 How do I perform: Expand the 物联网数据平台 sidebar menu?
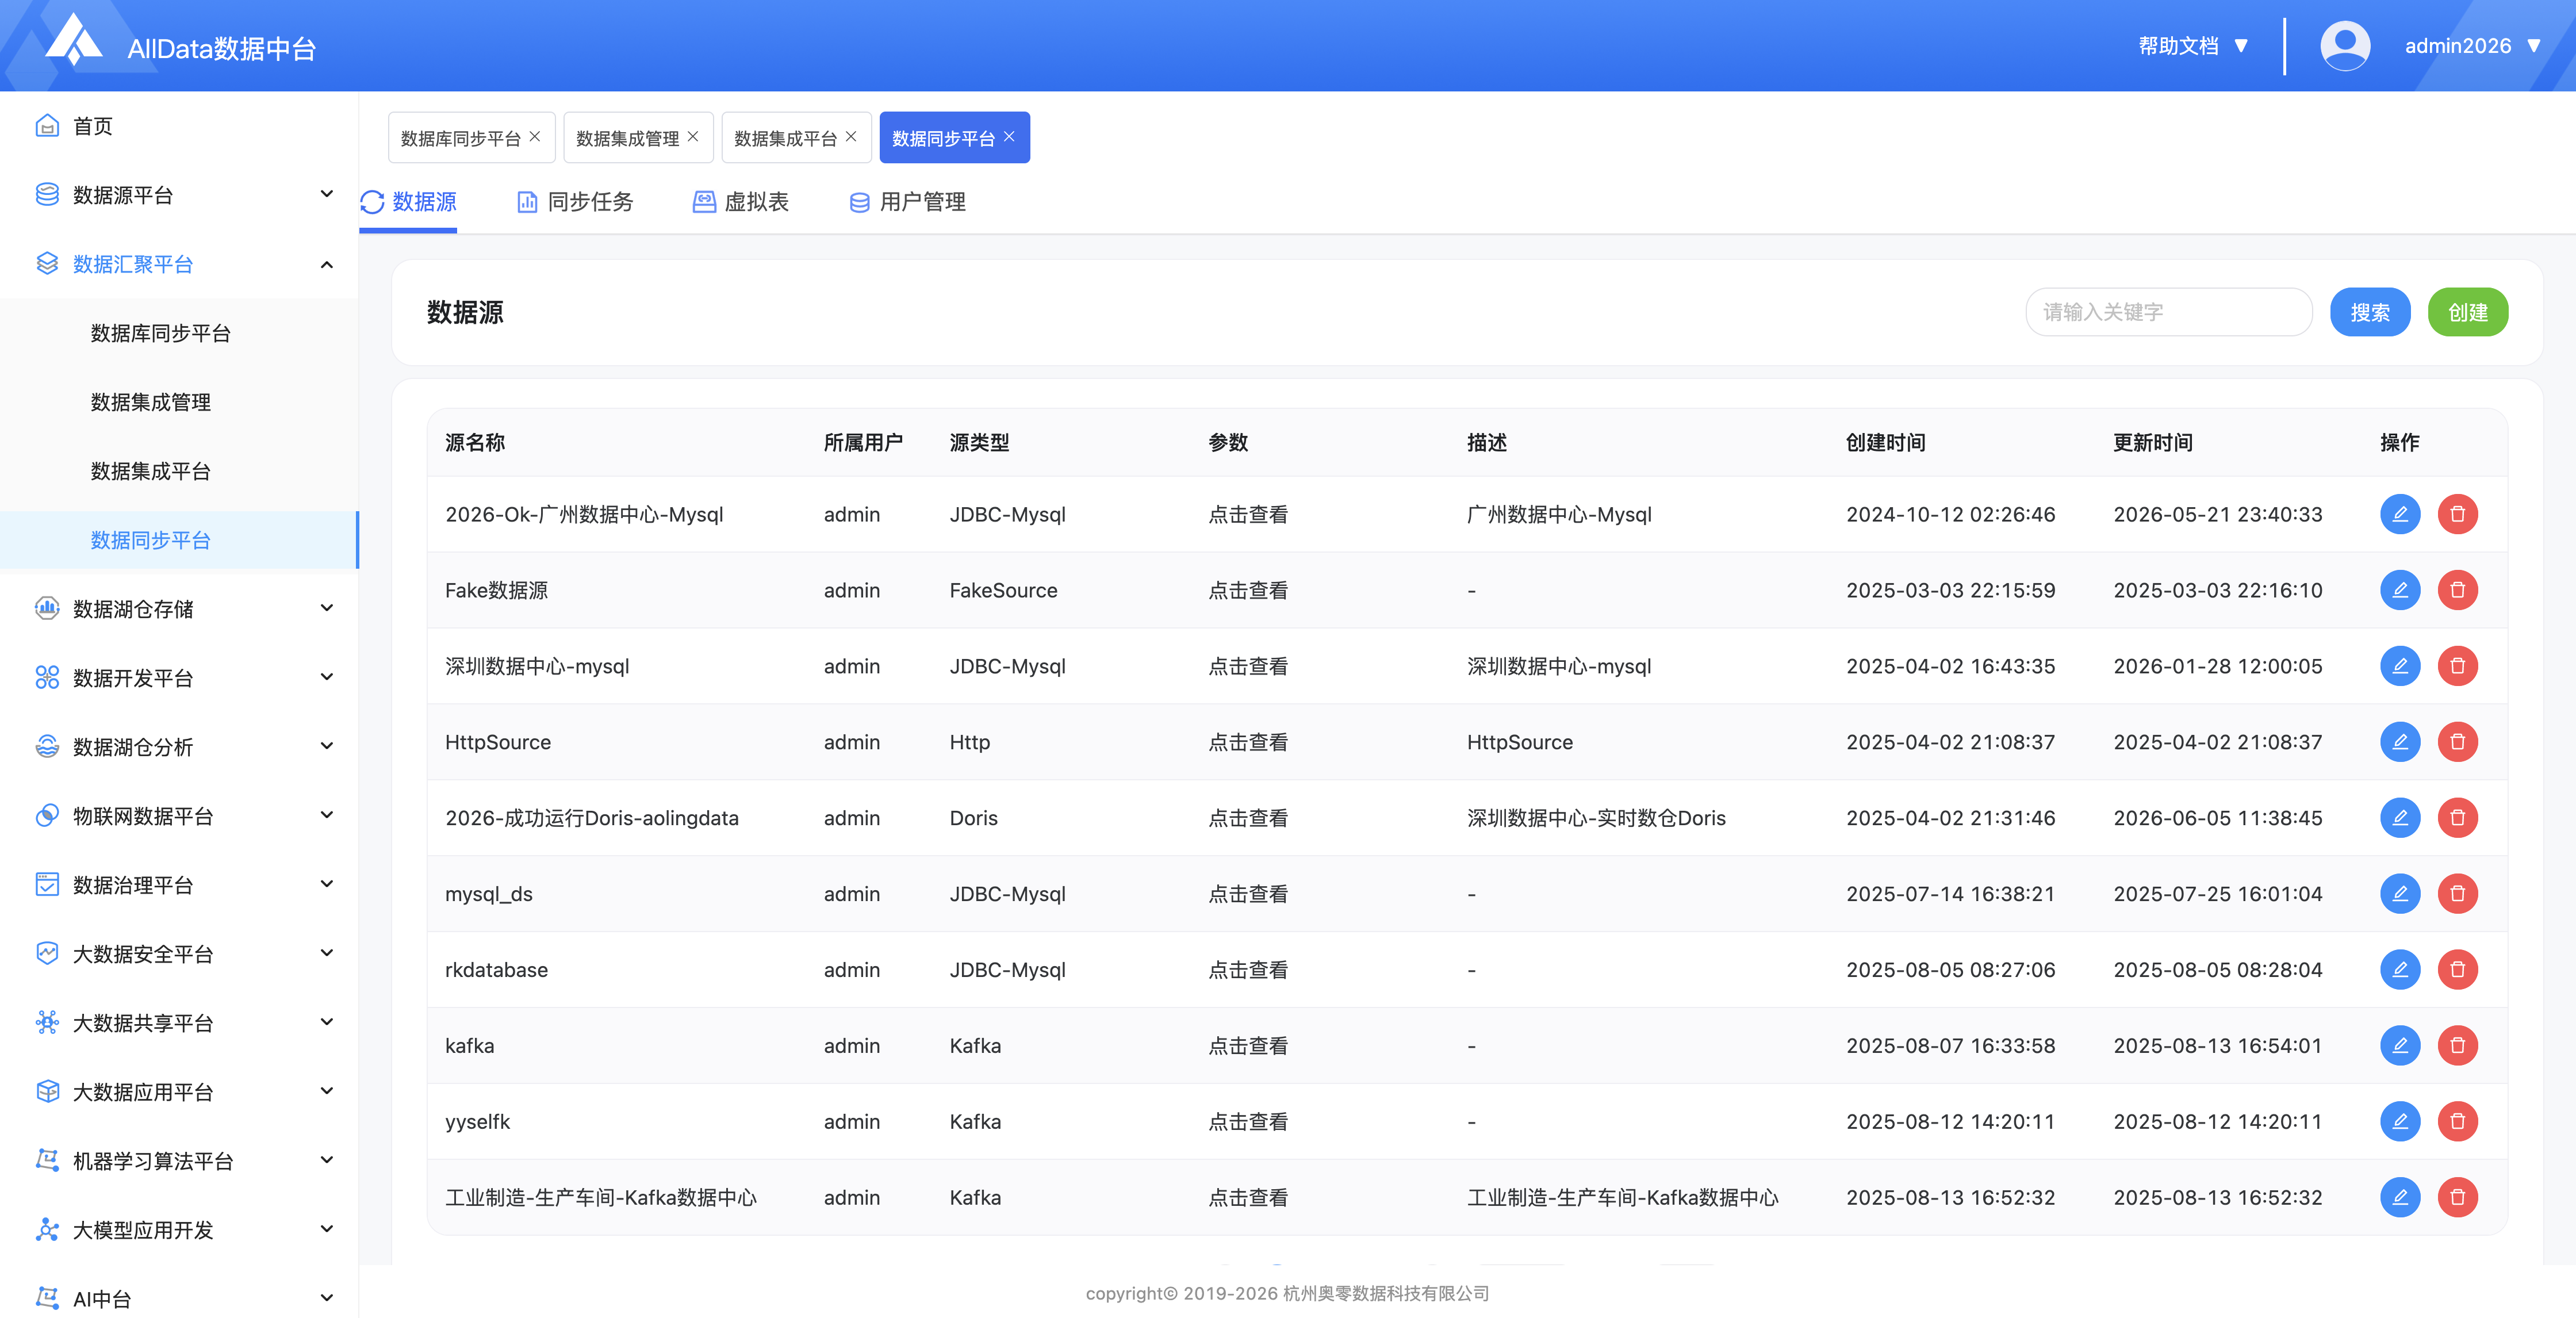coord(179,816)
